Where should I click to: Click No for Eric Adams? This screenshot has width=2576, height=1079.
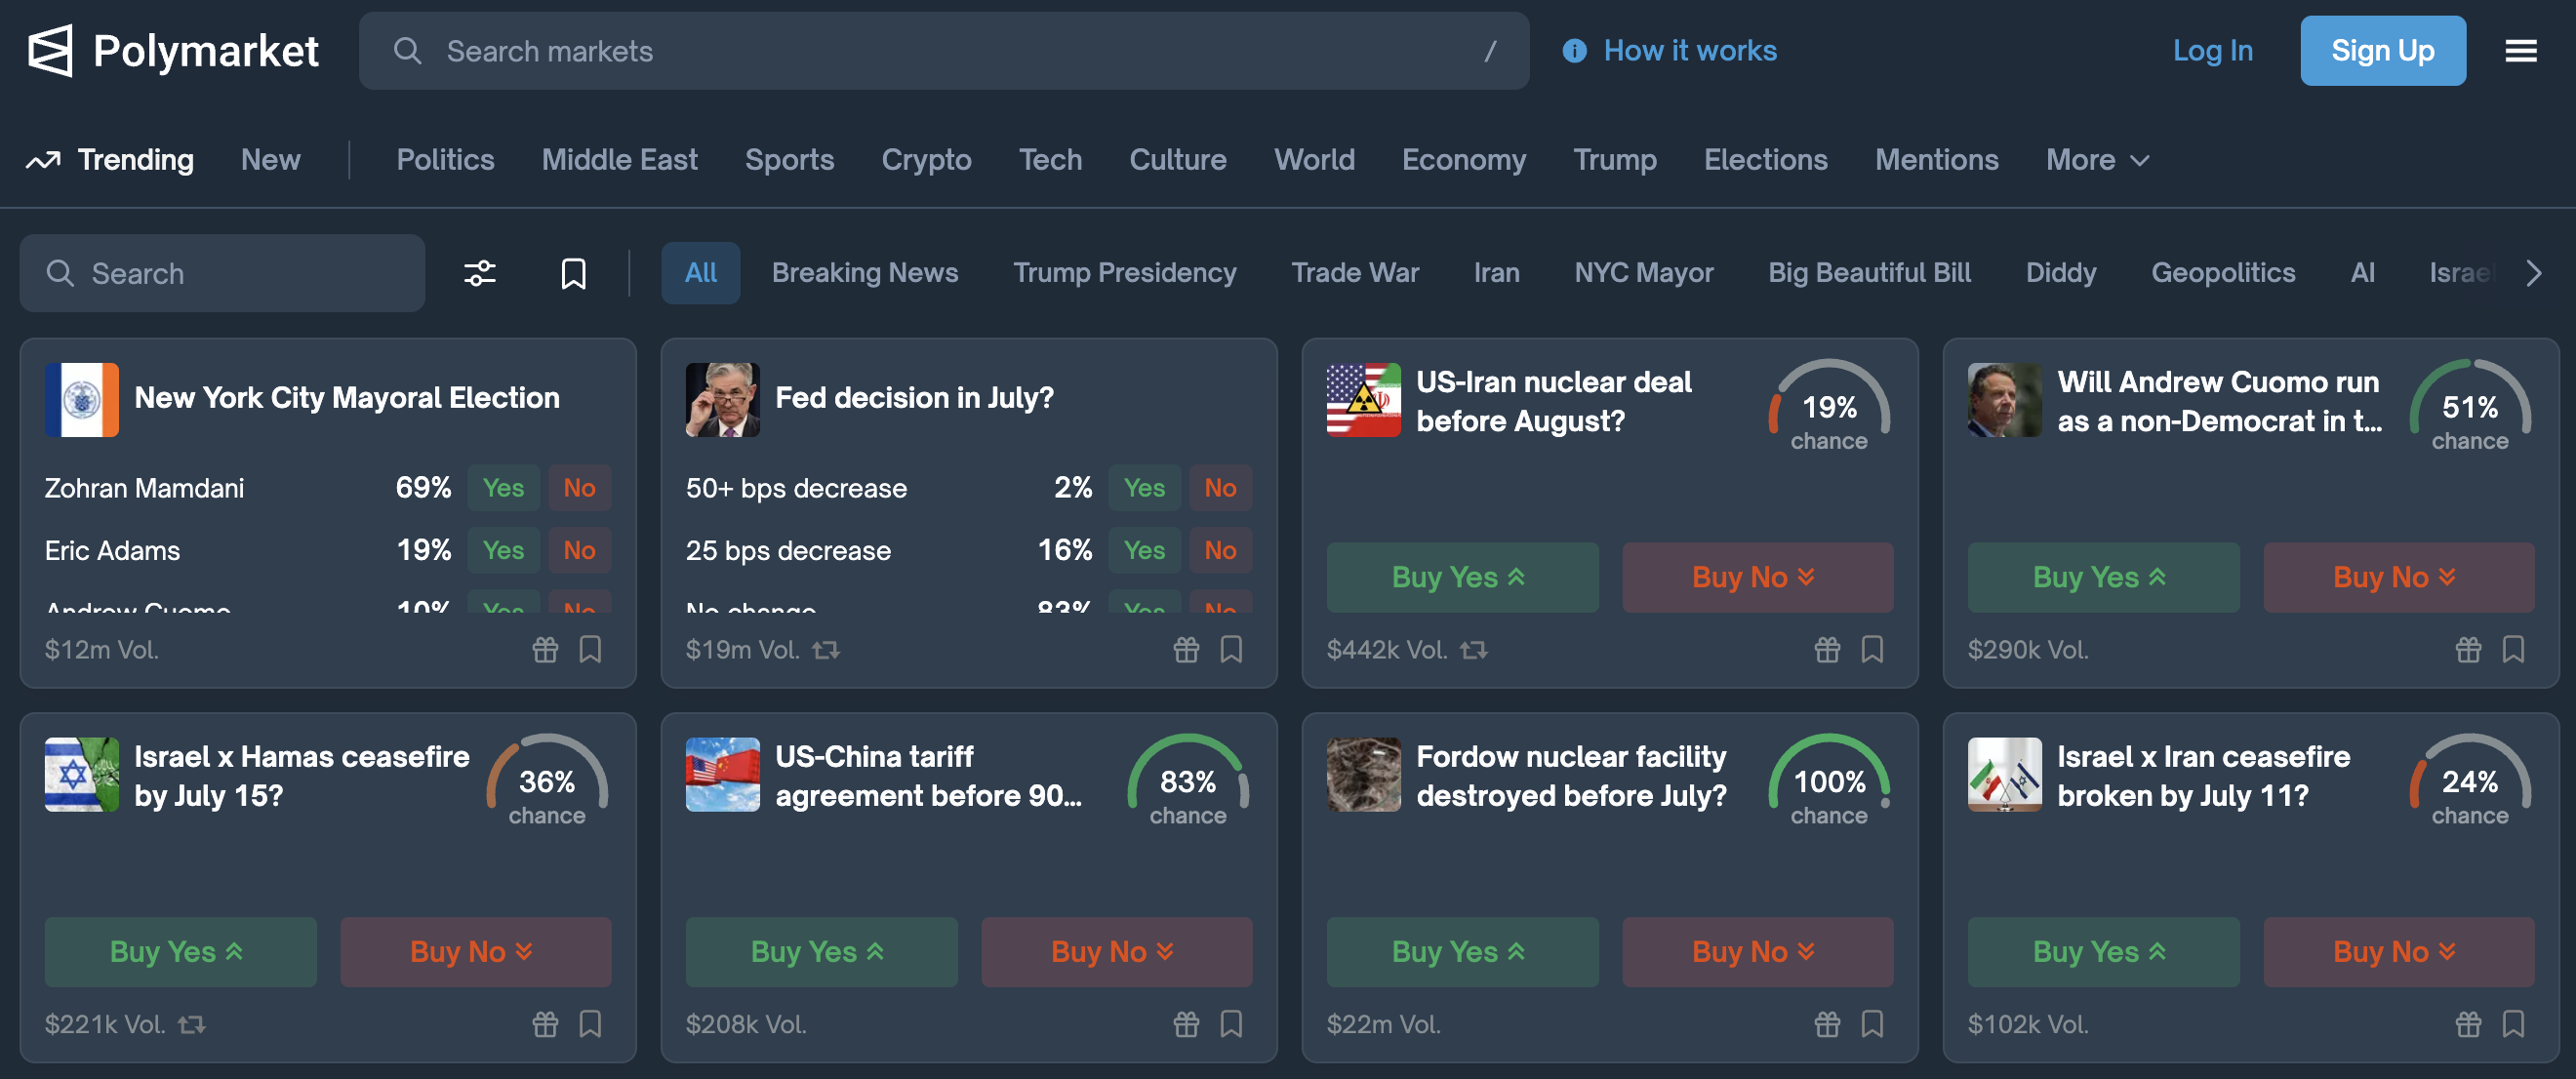coord(579,550)
